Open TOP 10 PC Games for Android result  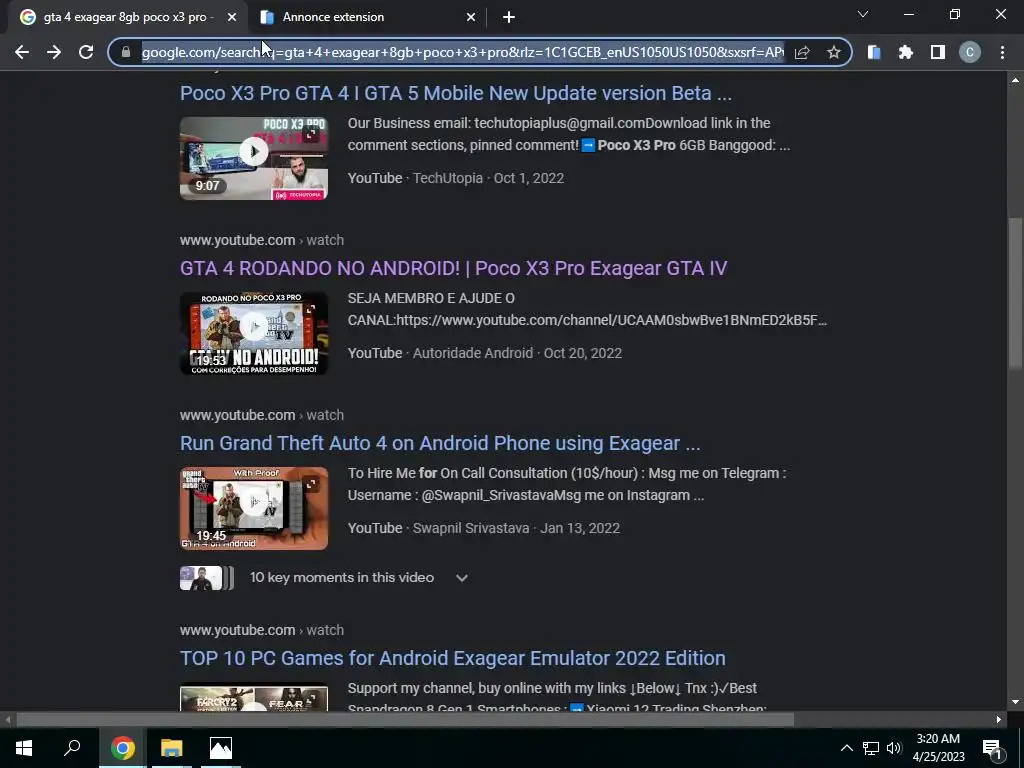(453, 658)
